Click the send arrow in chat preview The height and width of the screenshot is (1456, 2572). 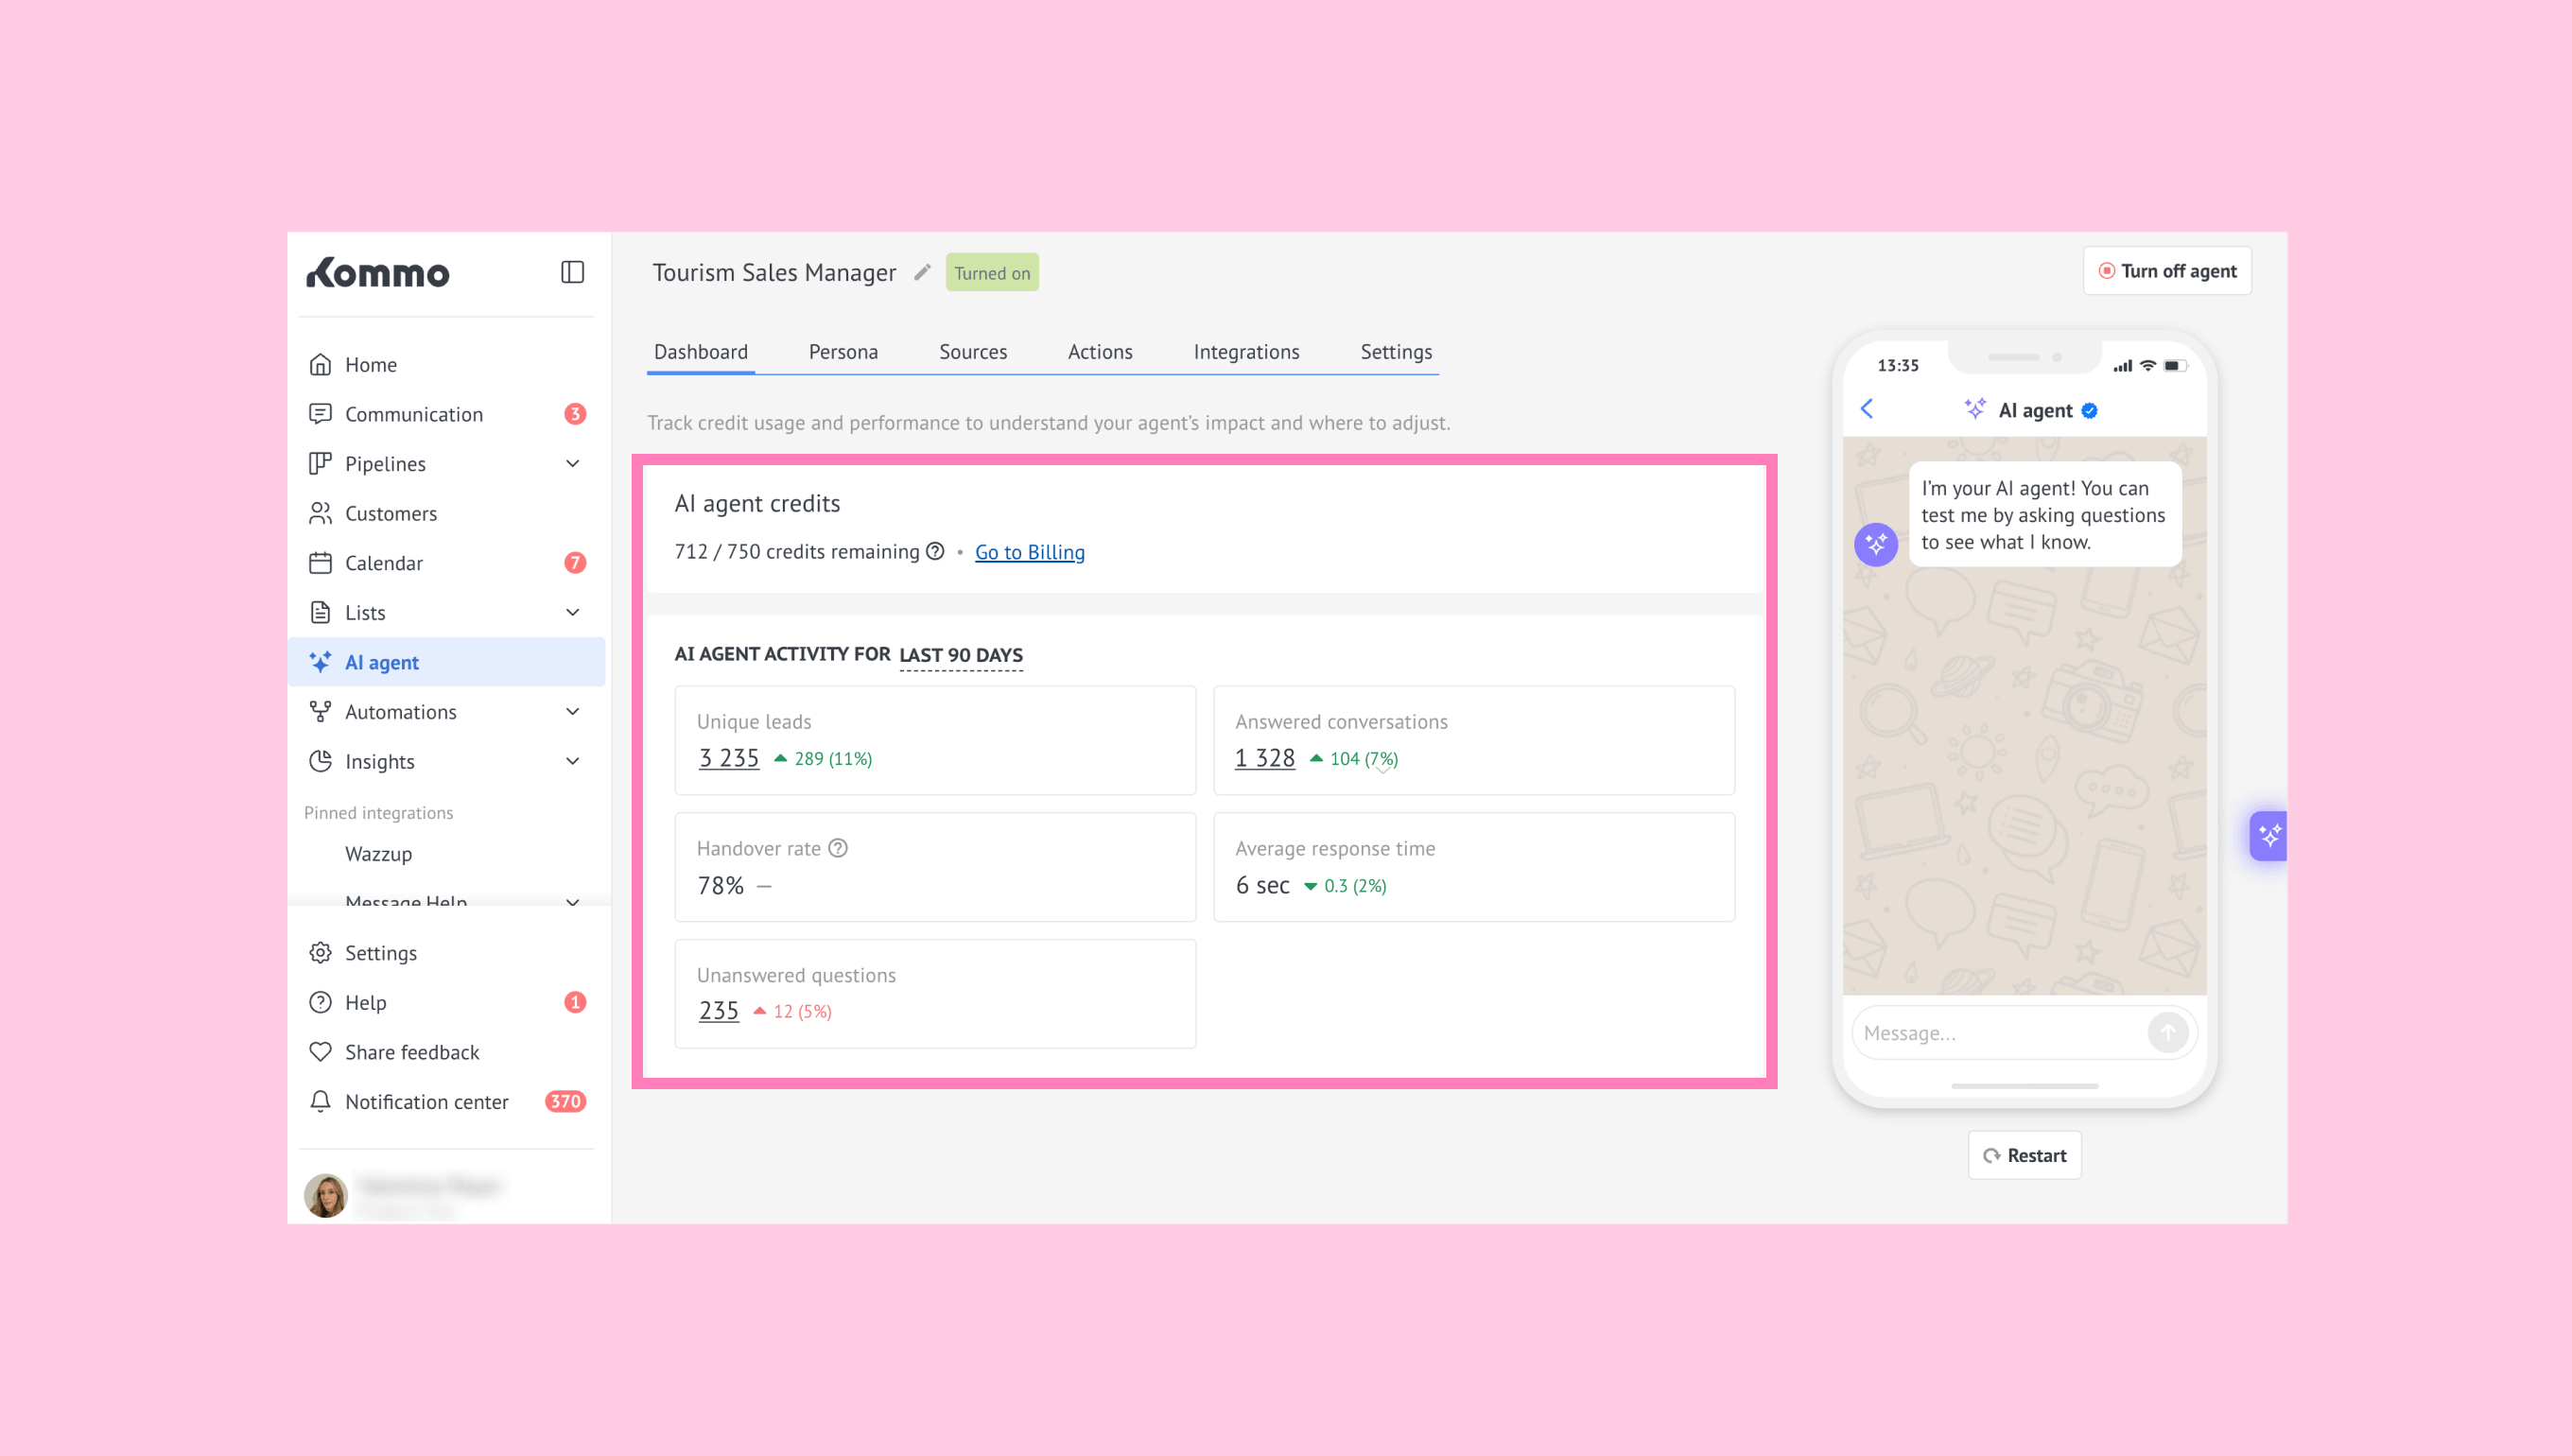point(2167,1032)
